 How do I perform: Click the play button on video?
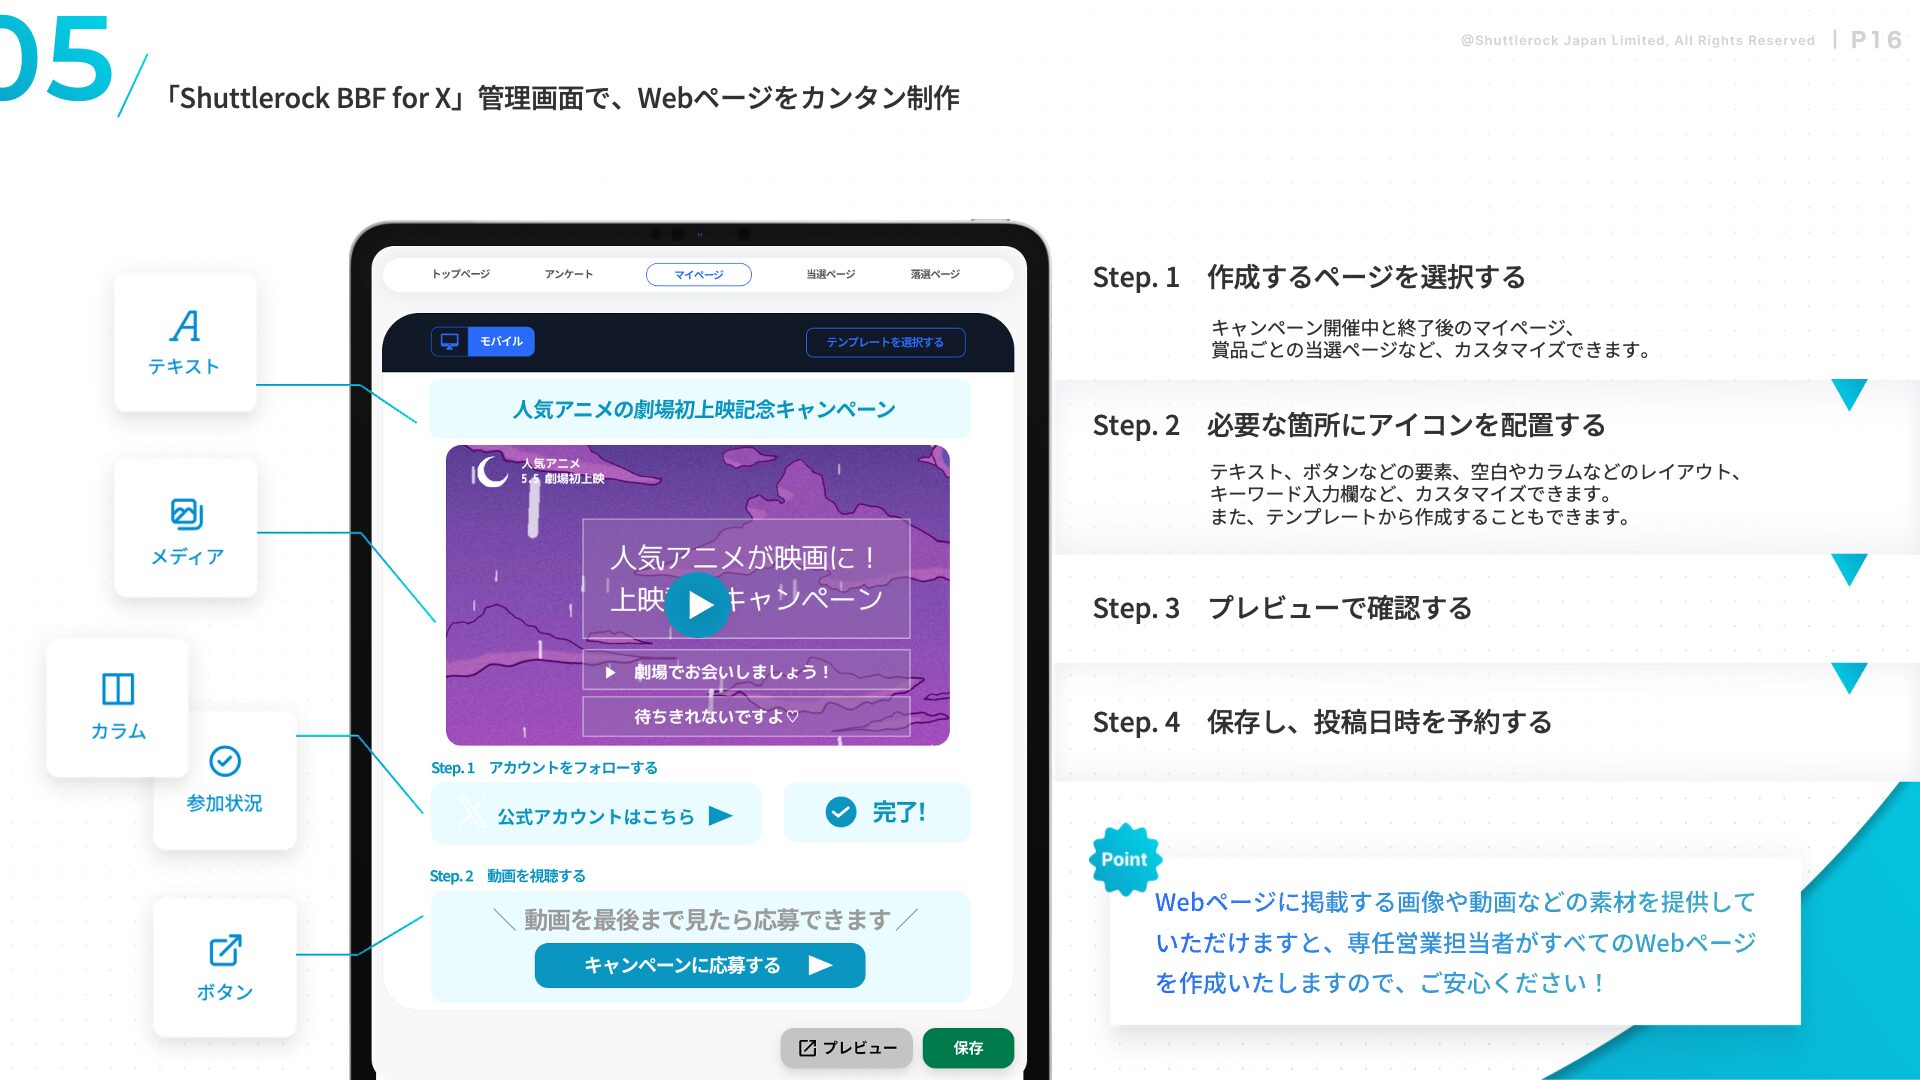(698, 605)
